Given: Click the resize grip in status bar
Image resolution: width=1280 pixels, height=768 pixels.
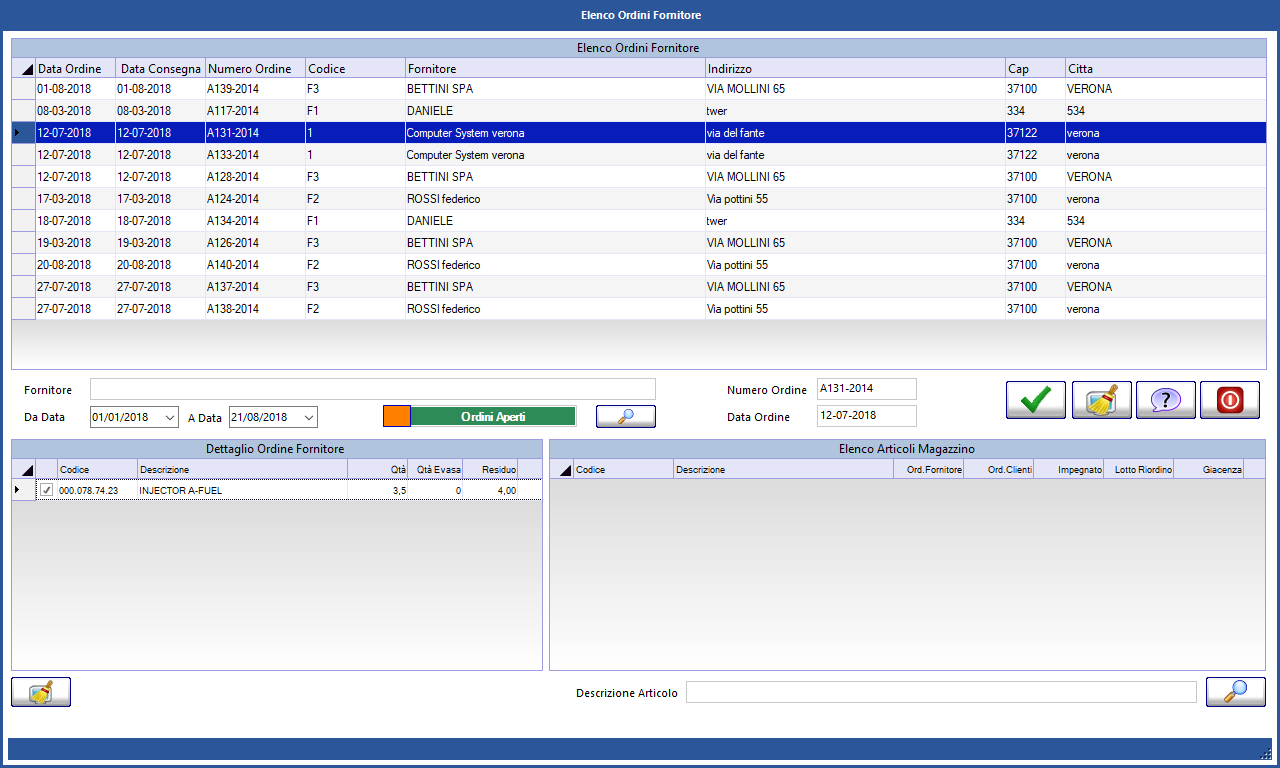Looking at the screenshot, I should click(1265, 753).
